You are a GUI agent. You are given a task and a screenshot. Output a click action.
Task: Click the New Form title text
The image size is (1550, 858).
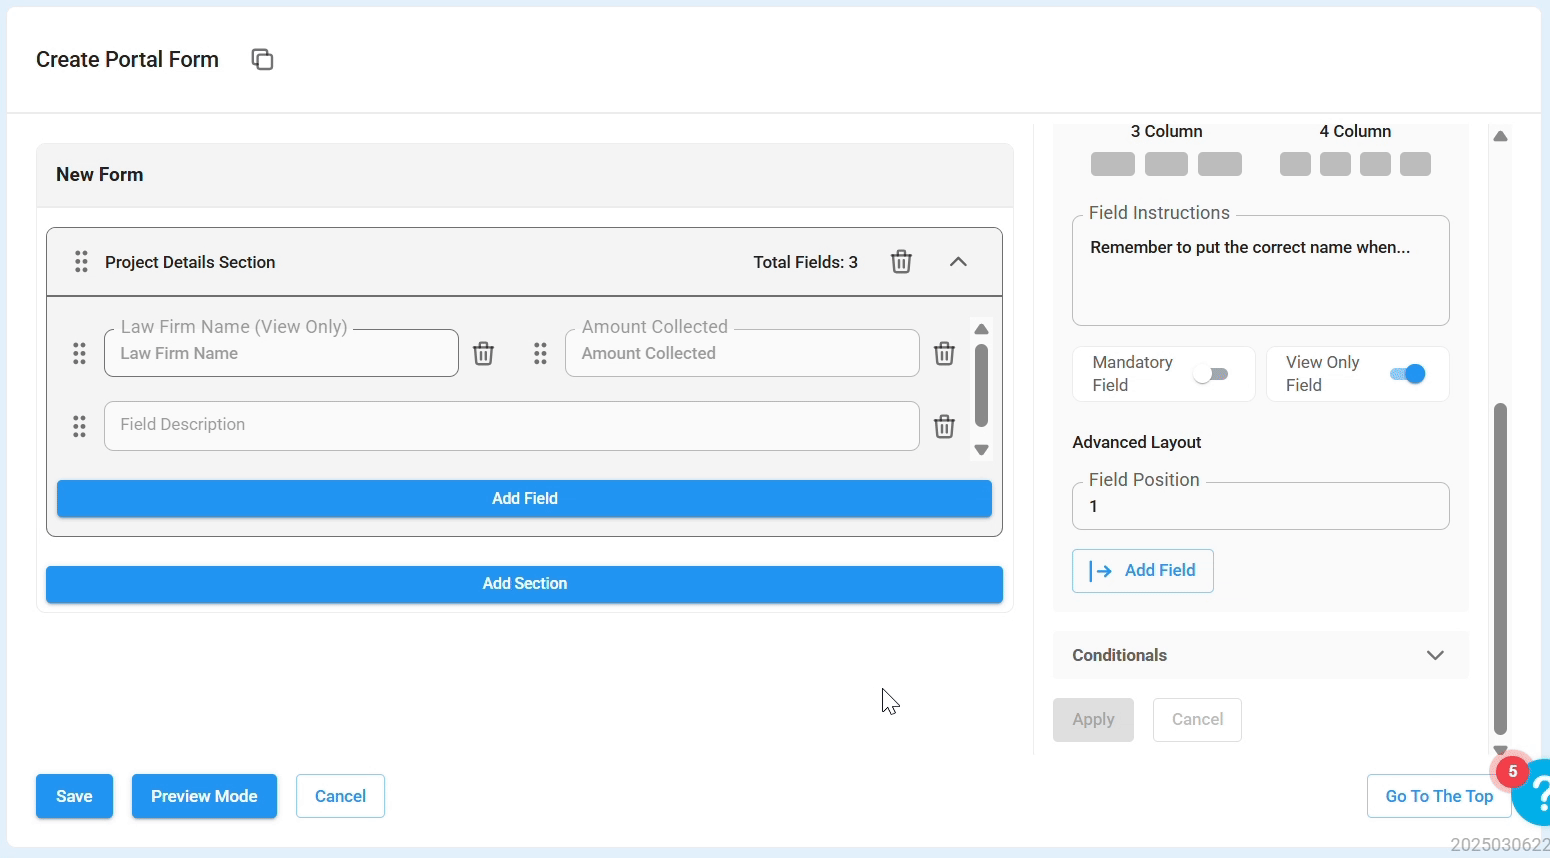100,175
